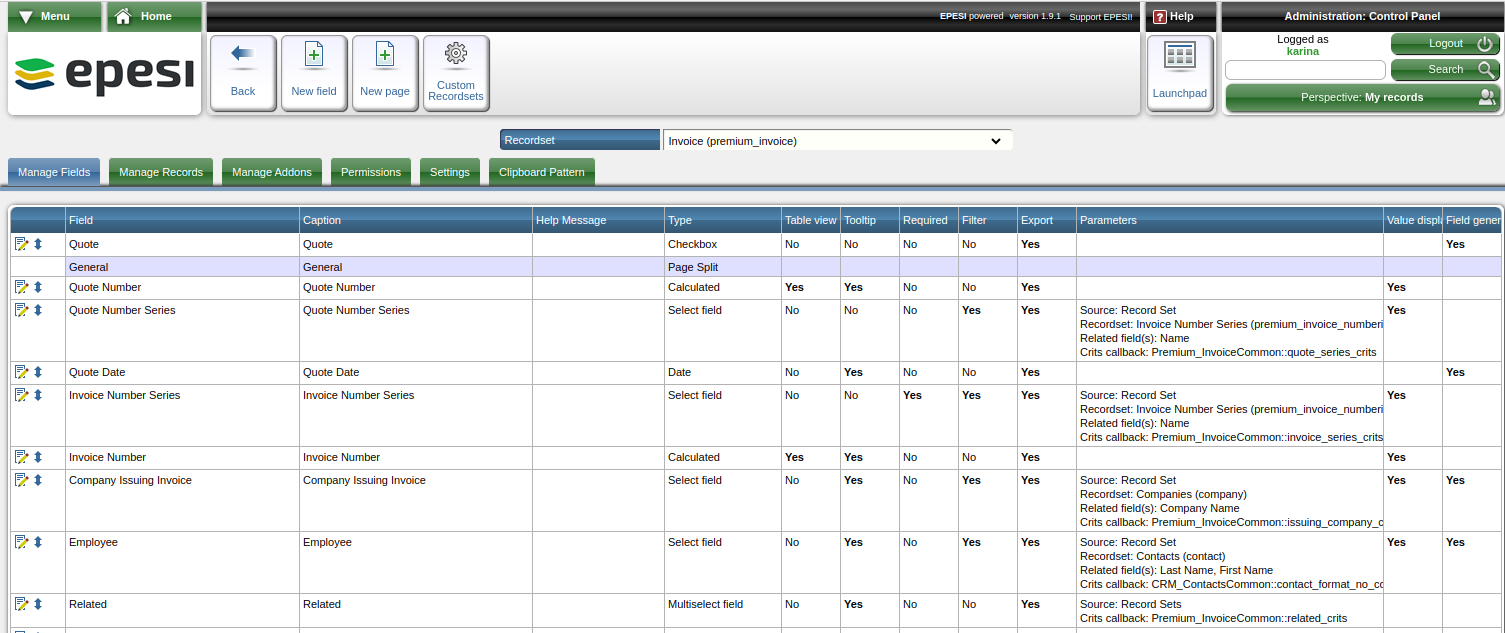The width and height of the screenshot is (1505, 633).
Task: Click move arrow icon for Quote Date row
Action: click(x=38, y=372)
